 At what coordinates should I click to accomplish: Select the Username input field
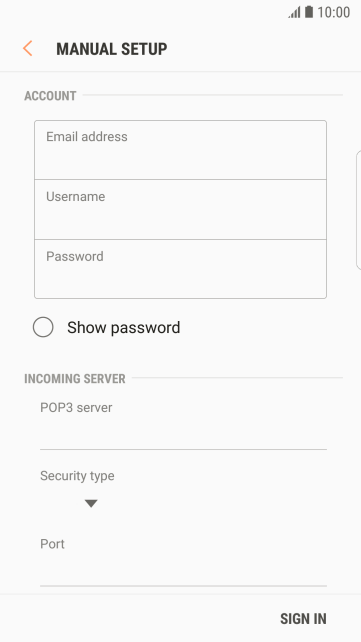(x=180, y=210)
